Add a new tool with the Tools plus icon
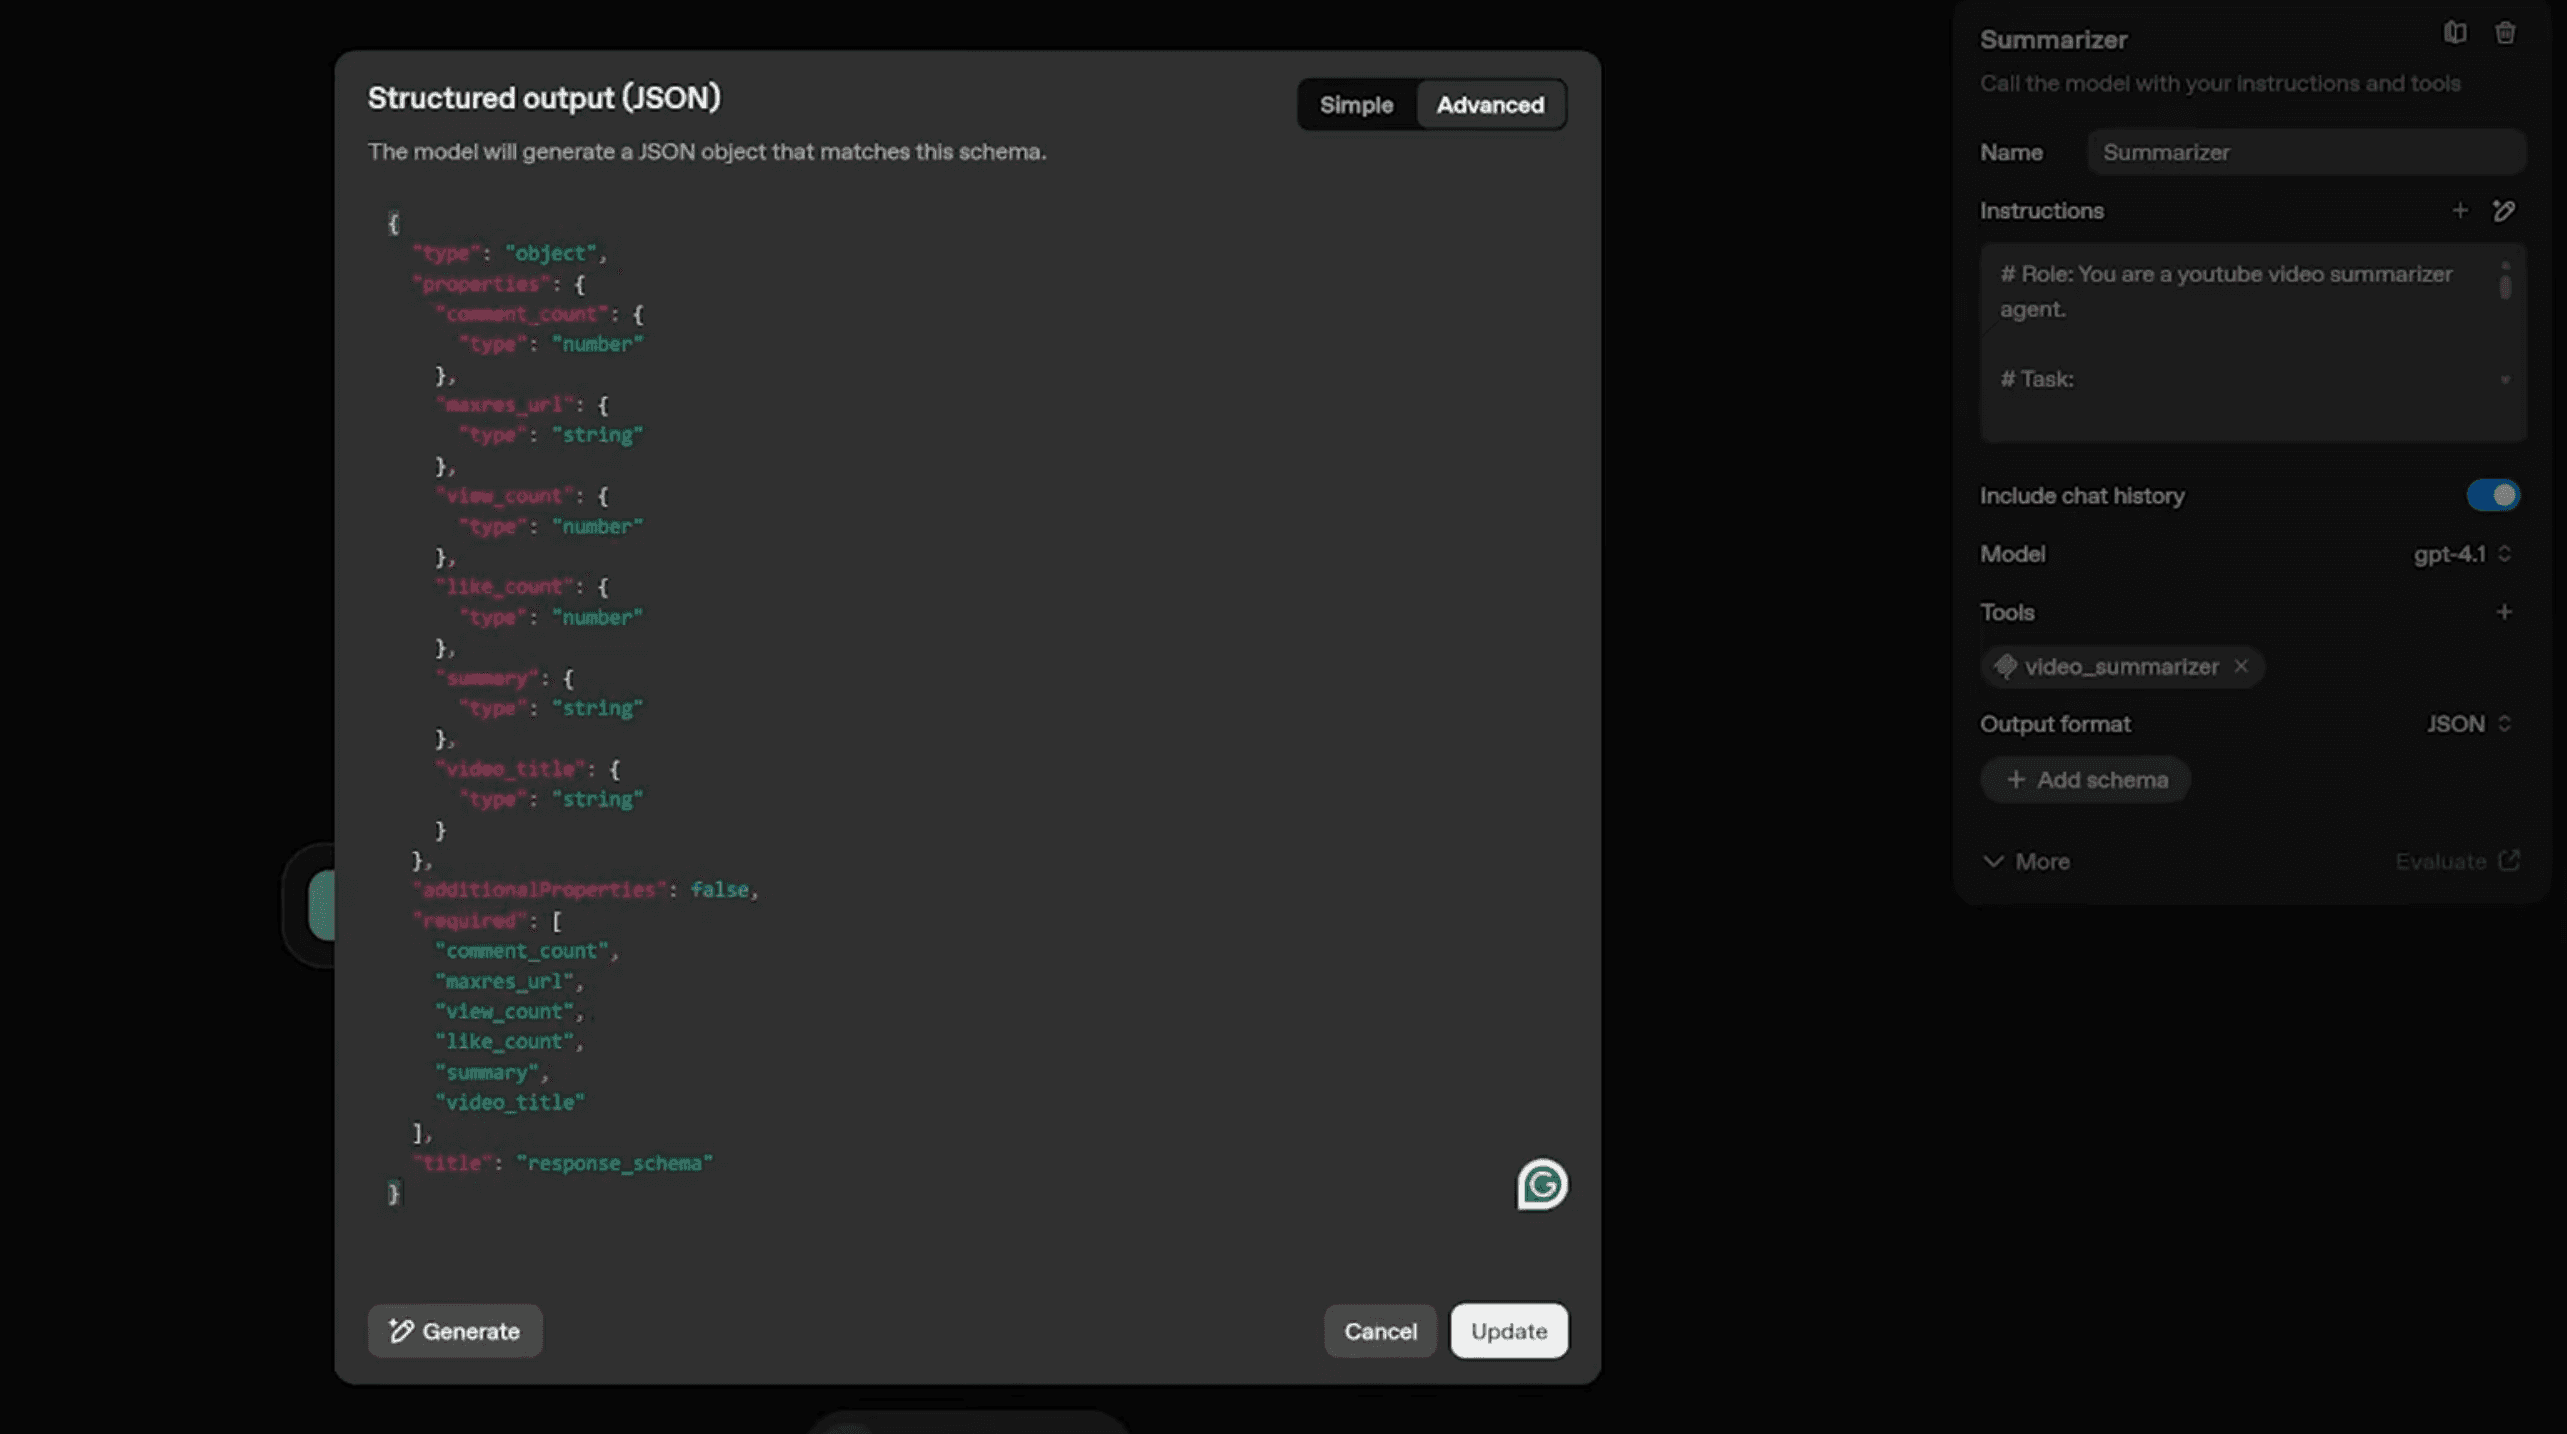This screenshot has height=1434, width=2567. click(x=2504, y=611)
